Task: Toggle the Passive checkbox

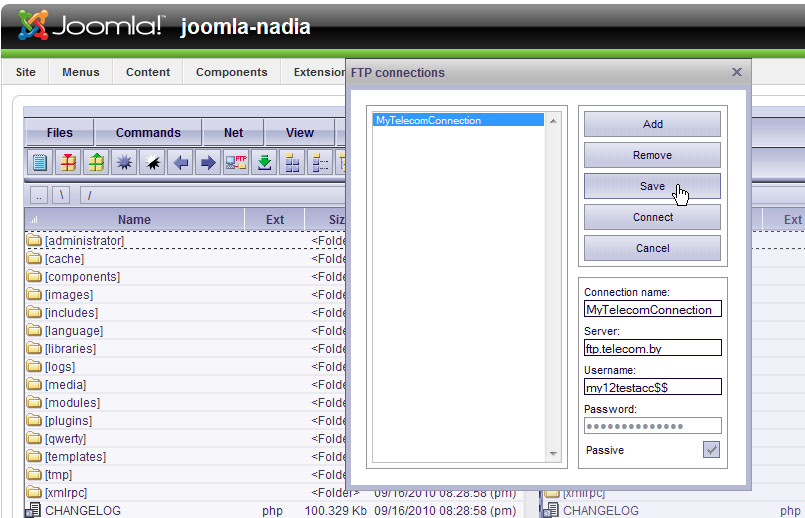Action: pos(711,450)
